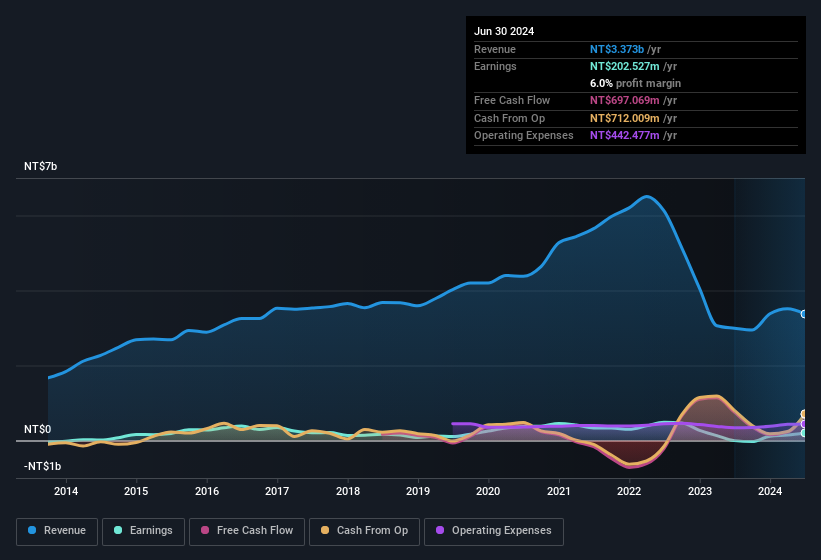Click the 2014 x-axis year label
The image size is (821, 560).
tap(66, 491)
